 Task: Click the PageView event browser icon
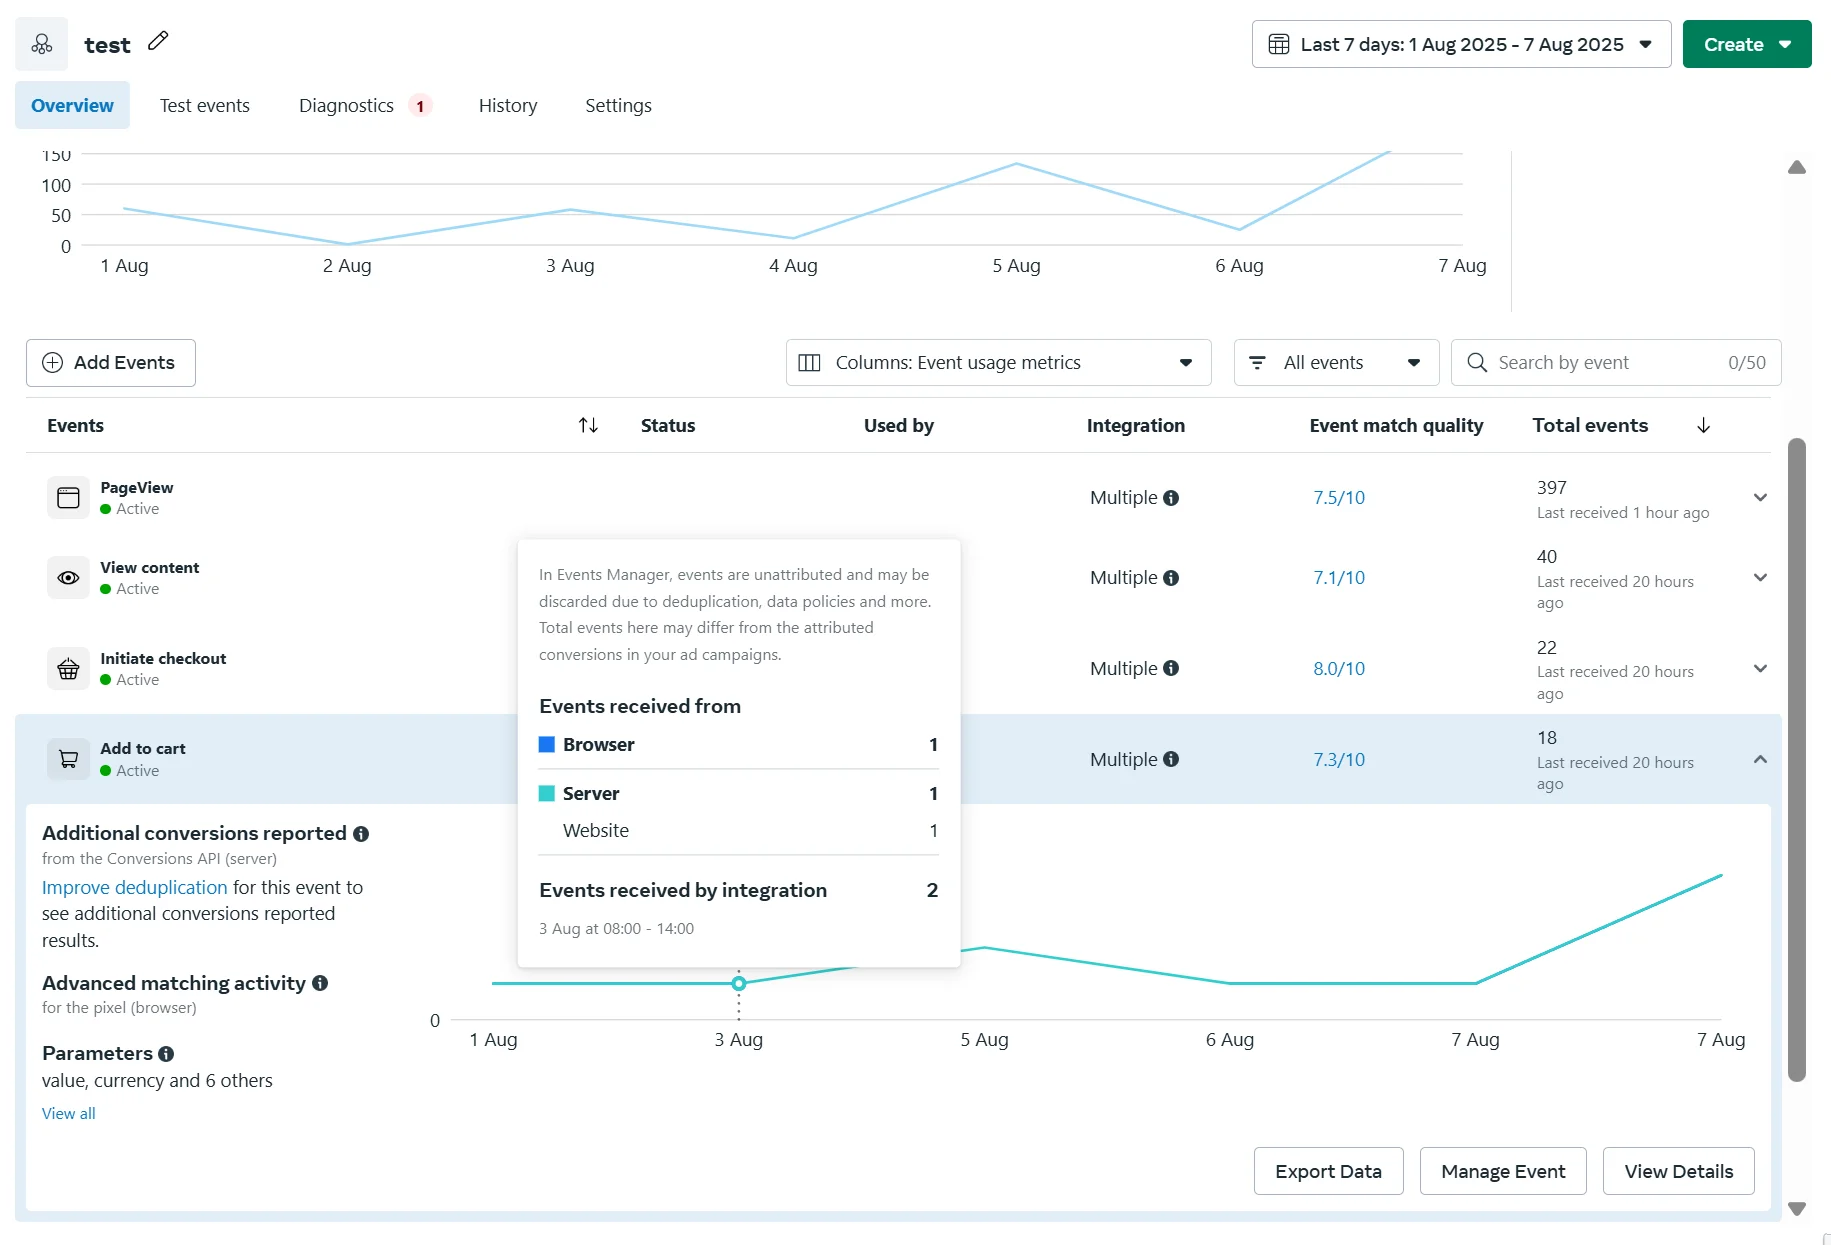coord(68,498)
